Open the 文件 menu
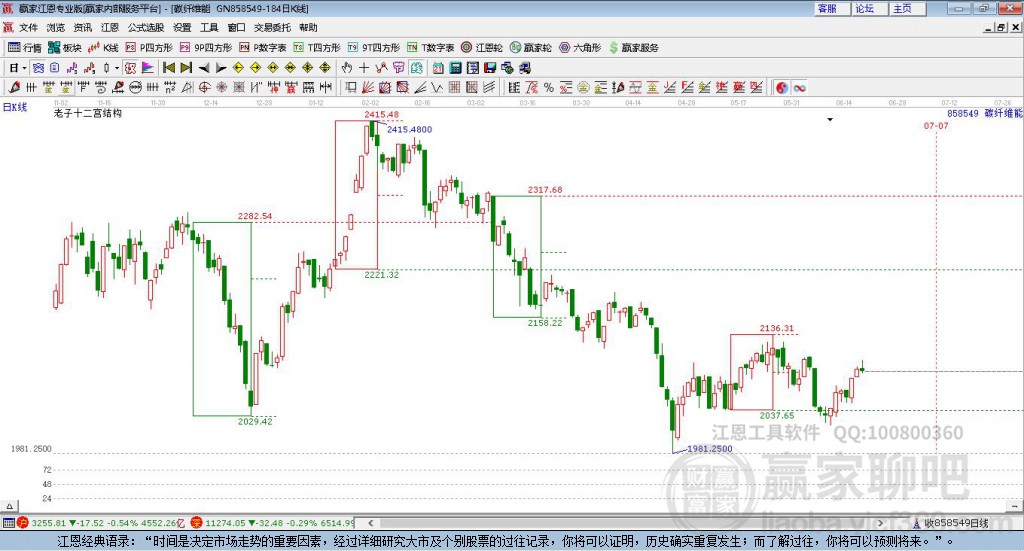Image resolution: width=1024 pixels, height=551 pixels. pyautogui.click(x=29, y=27)
